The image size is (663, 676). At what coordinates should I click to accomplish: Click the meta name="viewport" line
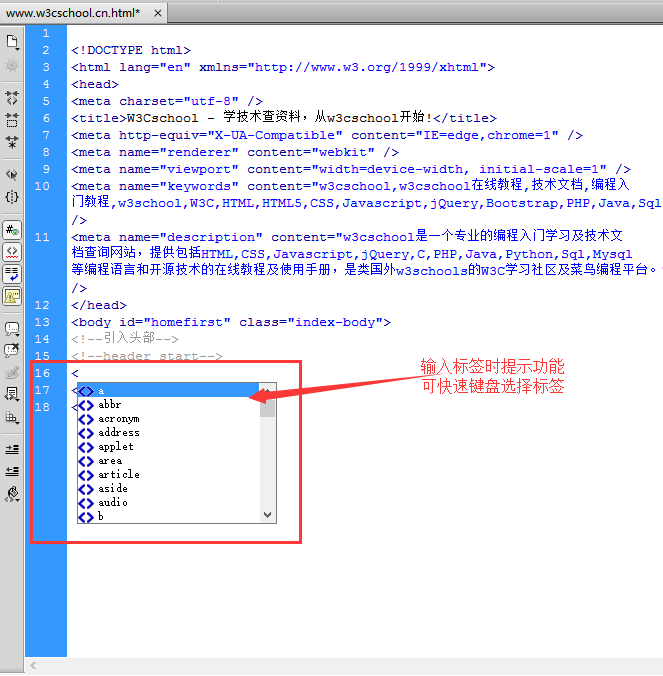coord(351,169)
